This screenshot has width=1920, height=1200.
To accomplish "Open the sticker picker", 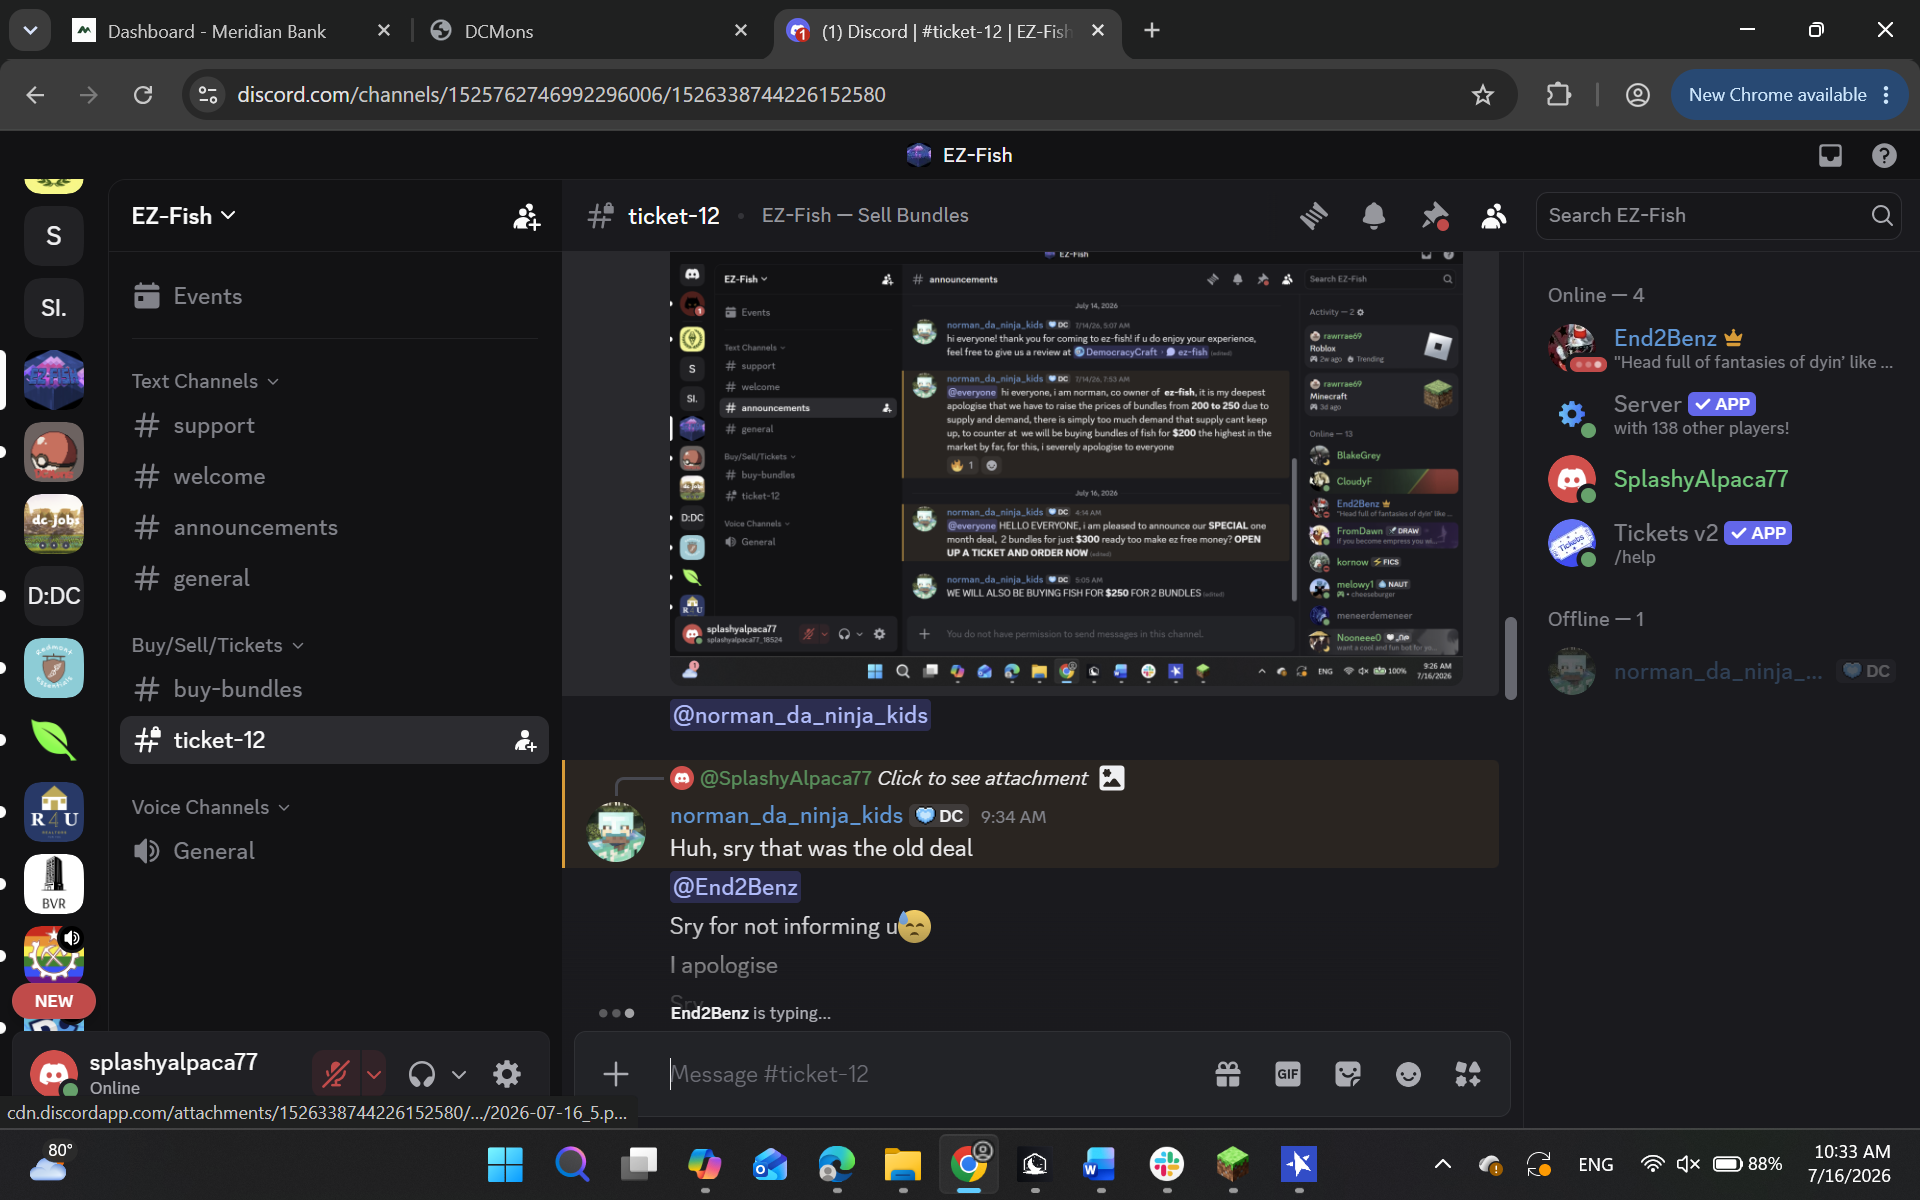I will pyautogui.click(x=1348, y=1074).
